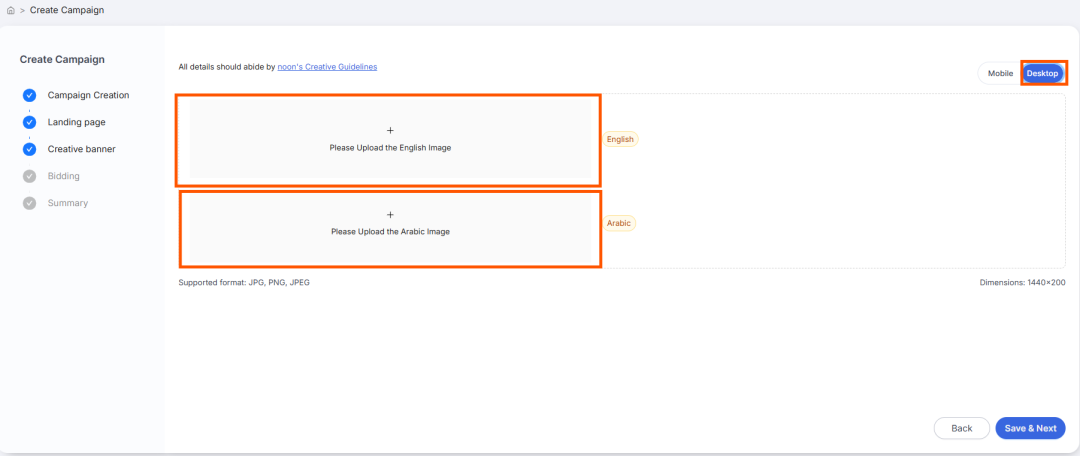Click the Arabic language tag
The width and height of the screenshot is (1080, 456).
click(619, 223)
